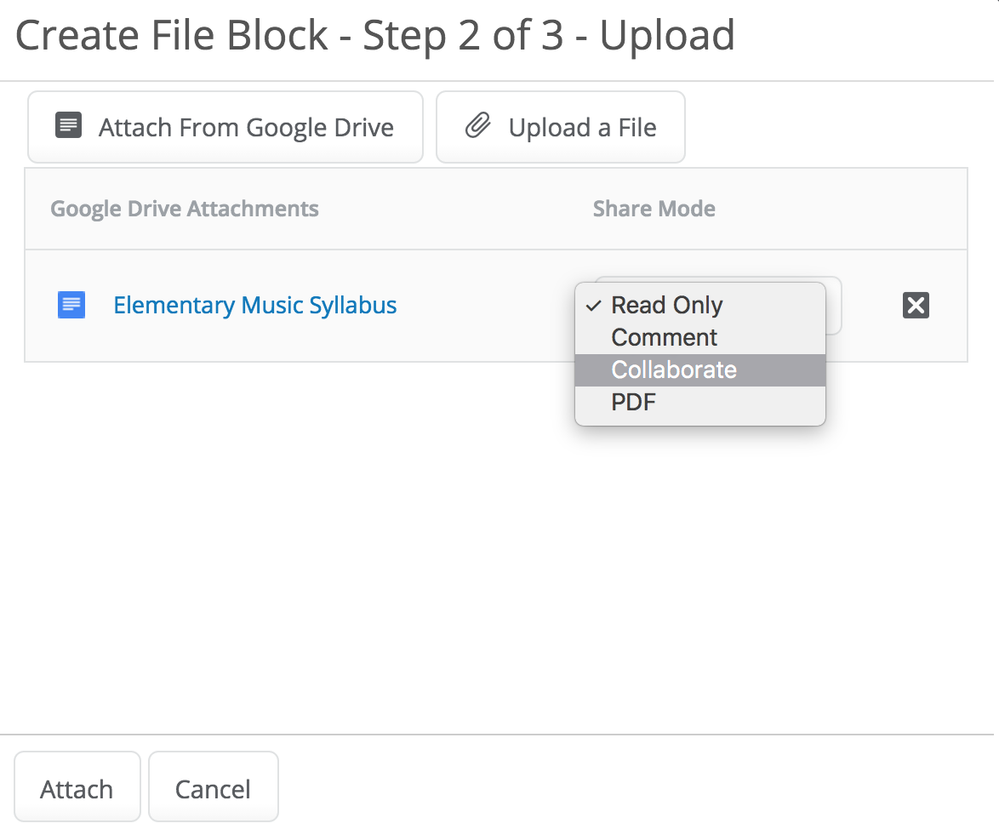Screen dimensions: 999x836
Task: Click the Google Drive Attachments column header
Action: click(184, 209)
